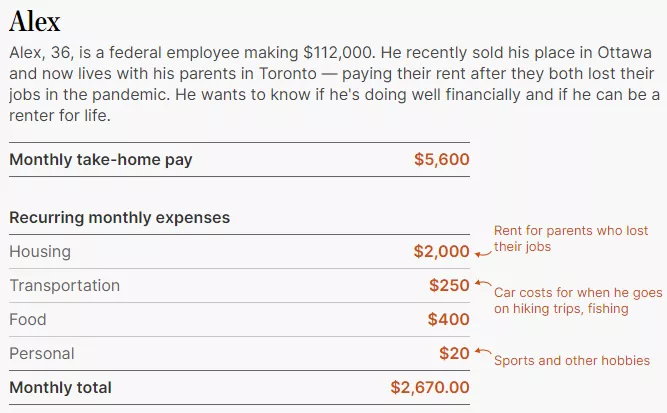
Task: Select the Recurring monthly expenses heading
Action: pos(120,218)
